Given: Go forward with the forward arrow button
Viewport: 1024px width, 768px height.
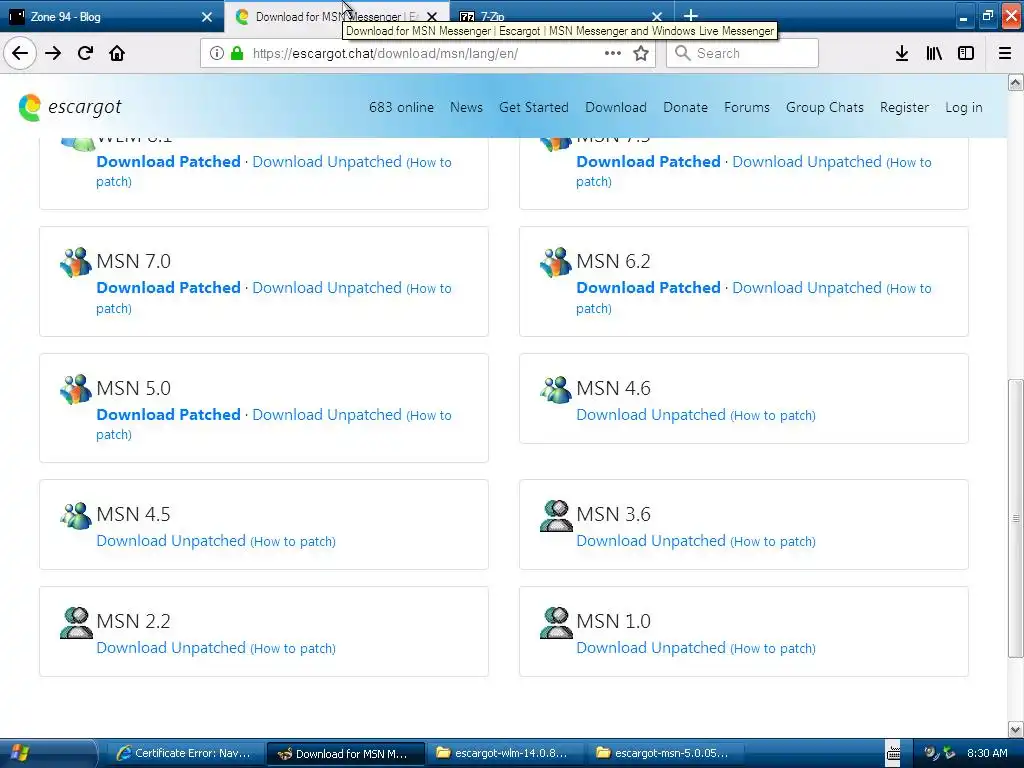Looking at the screenshot, I should coord(53,53).
